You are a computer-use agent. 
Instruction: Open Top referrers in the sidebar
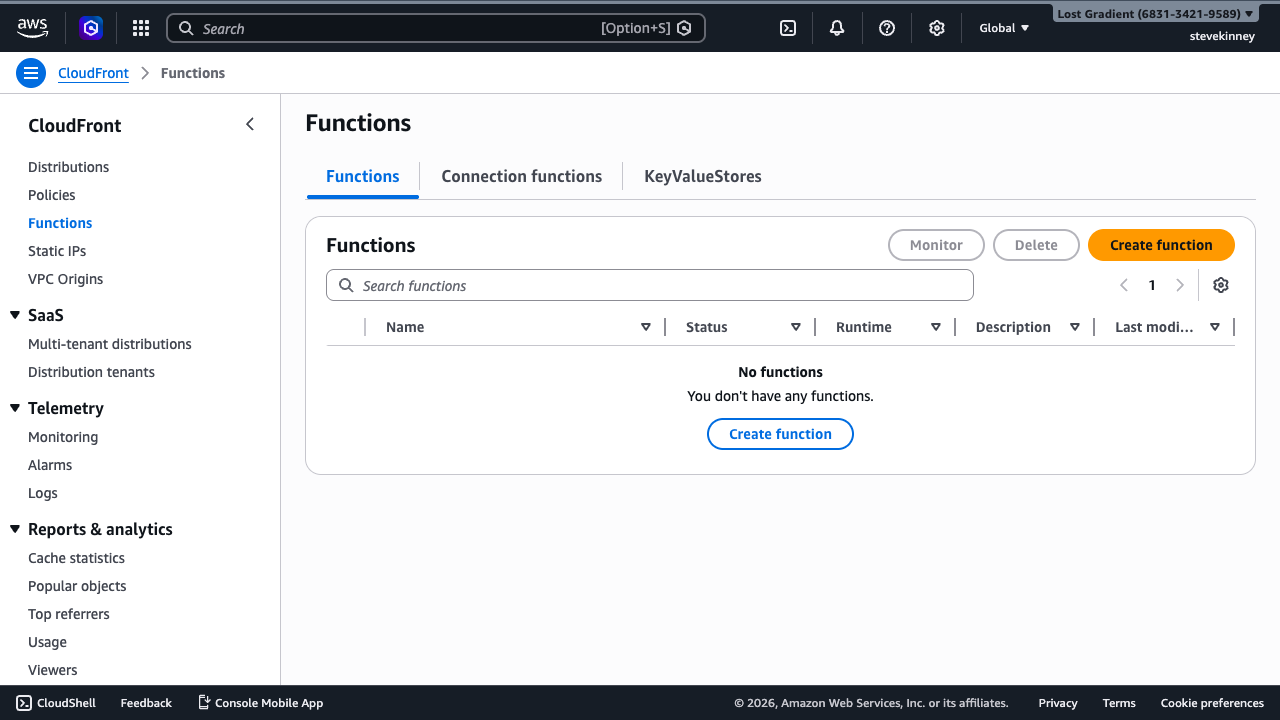point(69,614)
